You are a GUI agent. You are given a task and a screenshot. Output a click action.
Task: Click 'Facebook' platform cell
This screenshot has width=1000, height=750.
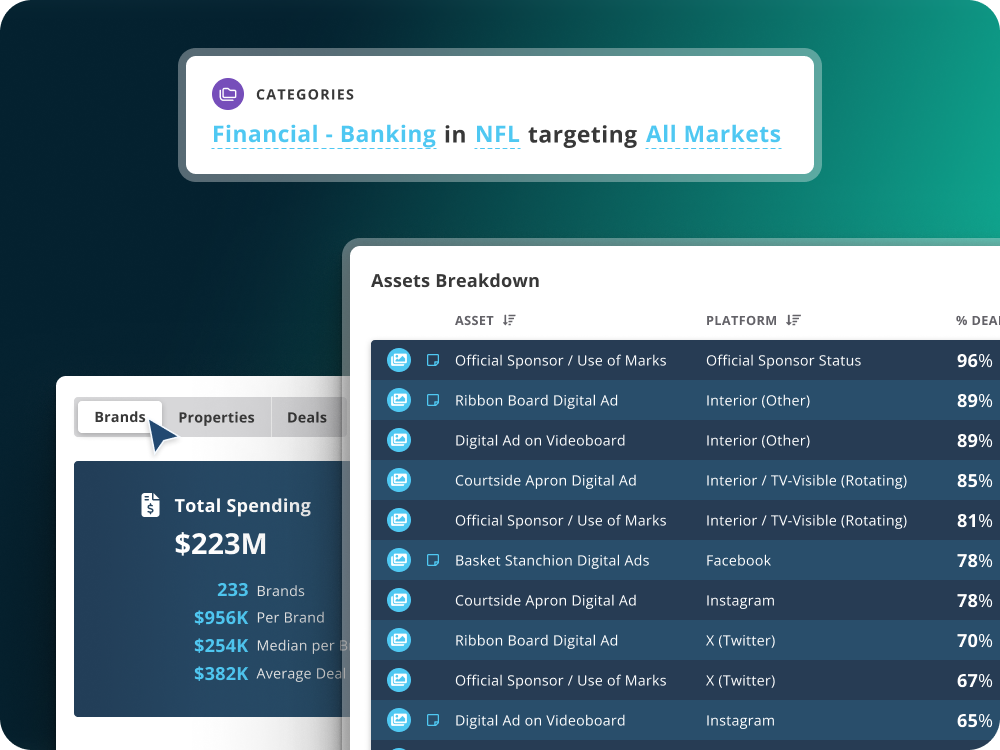pos(739,560)
